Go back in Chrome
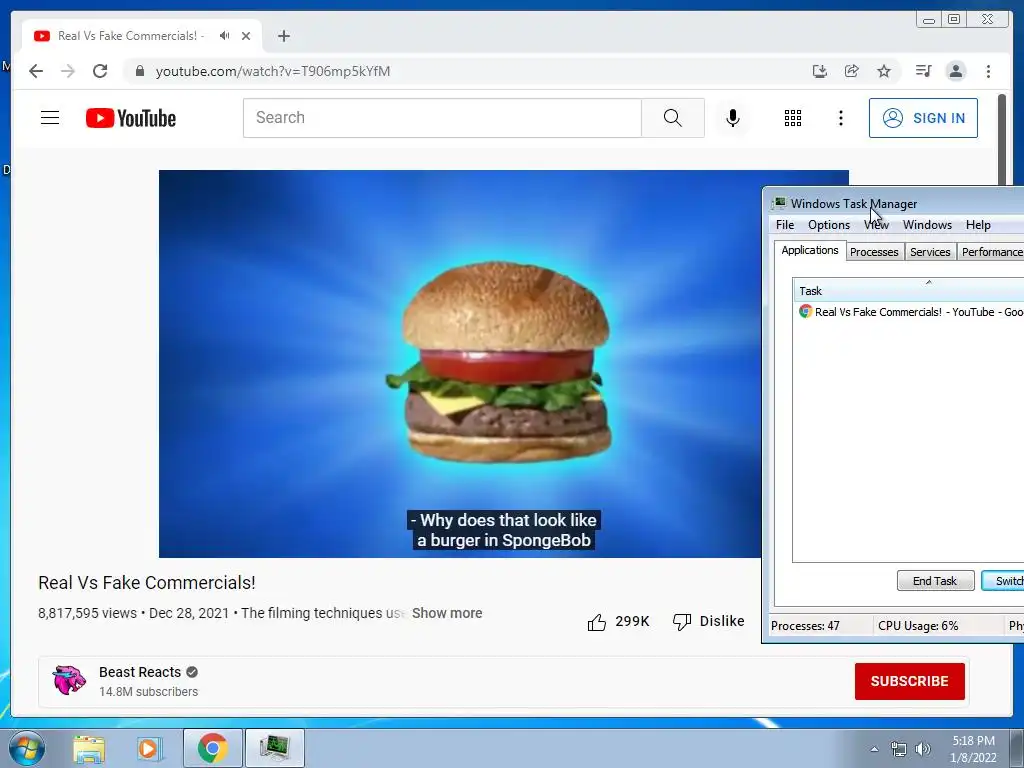The width and height of the screenshot is (1024, 768). (x=36, y=71)
